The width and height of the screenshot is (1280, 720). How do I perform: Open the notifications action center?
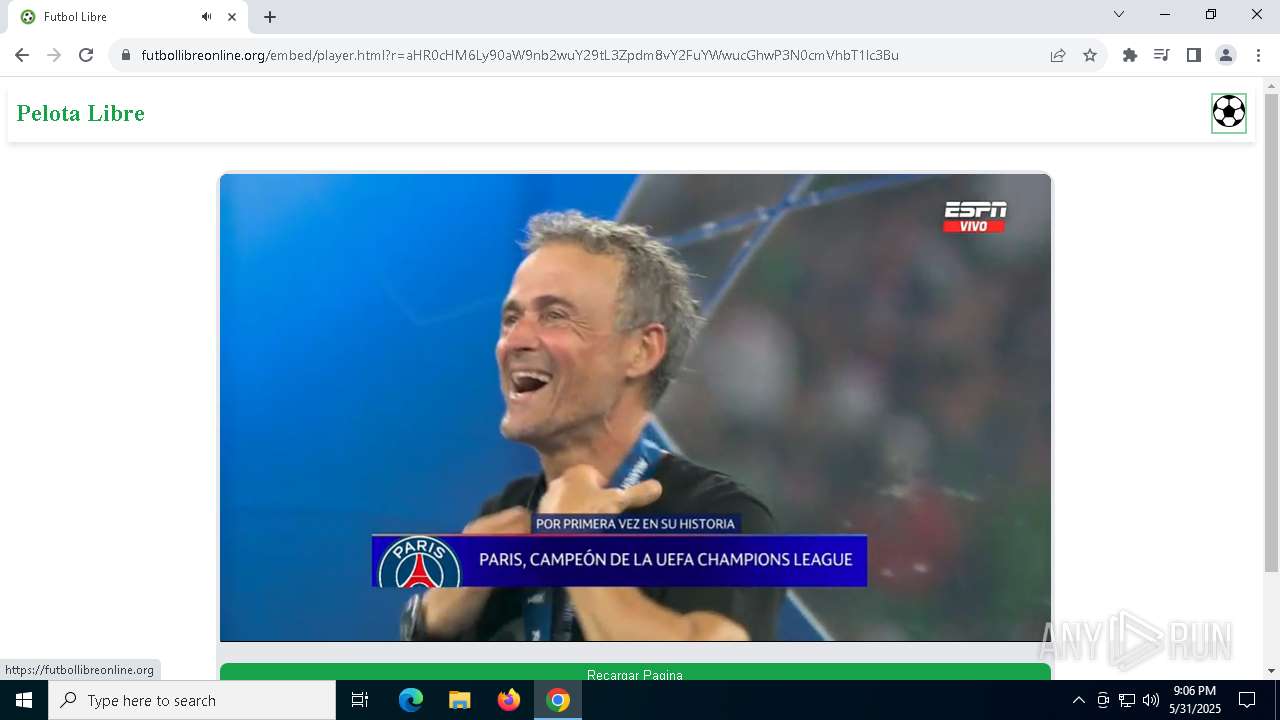[1247, 700]
